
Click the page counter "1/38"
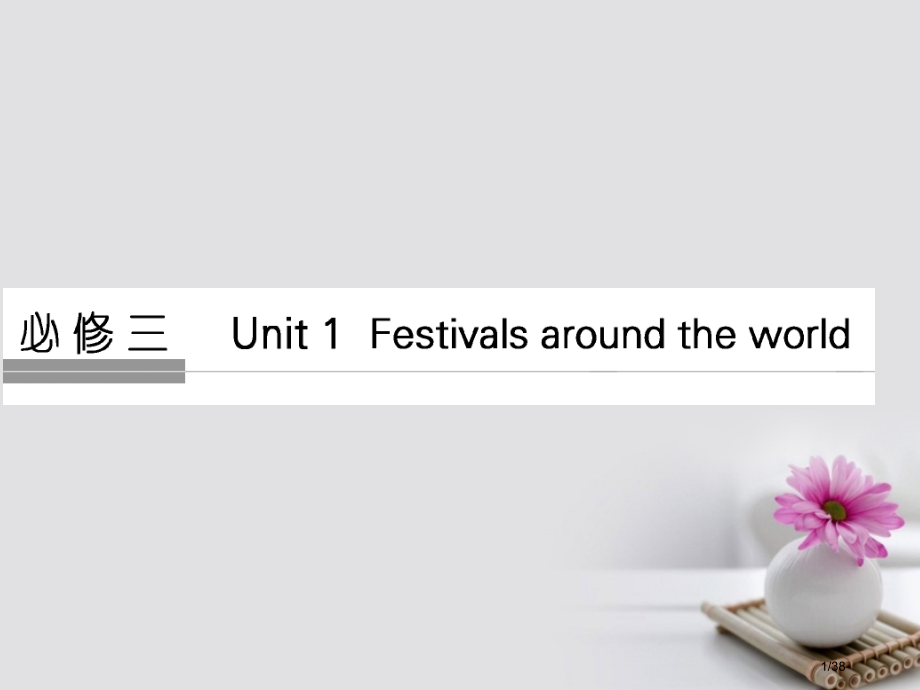833,666
